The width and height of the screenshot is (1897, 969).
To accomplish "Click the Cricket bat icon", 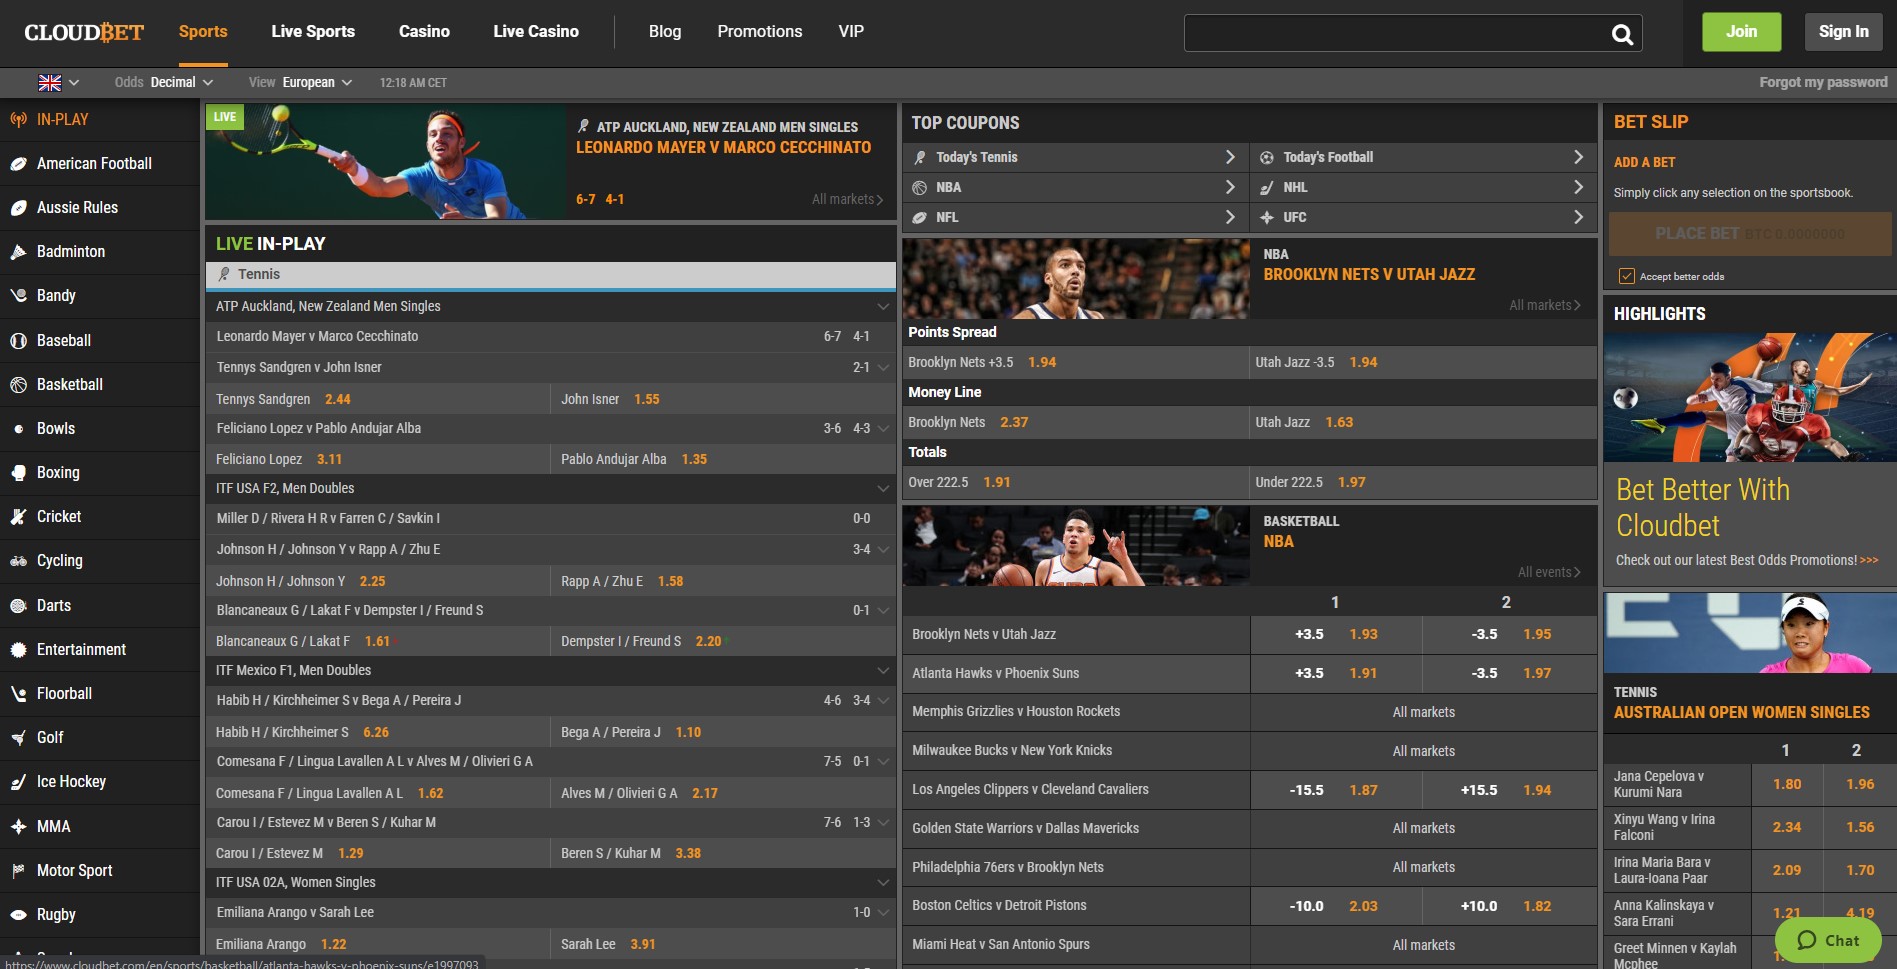I will [18, 517].
